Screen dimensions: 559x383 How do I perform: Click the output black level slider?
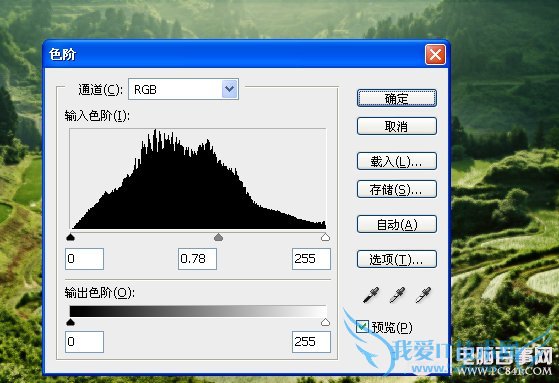point(71,322)
